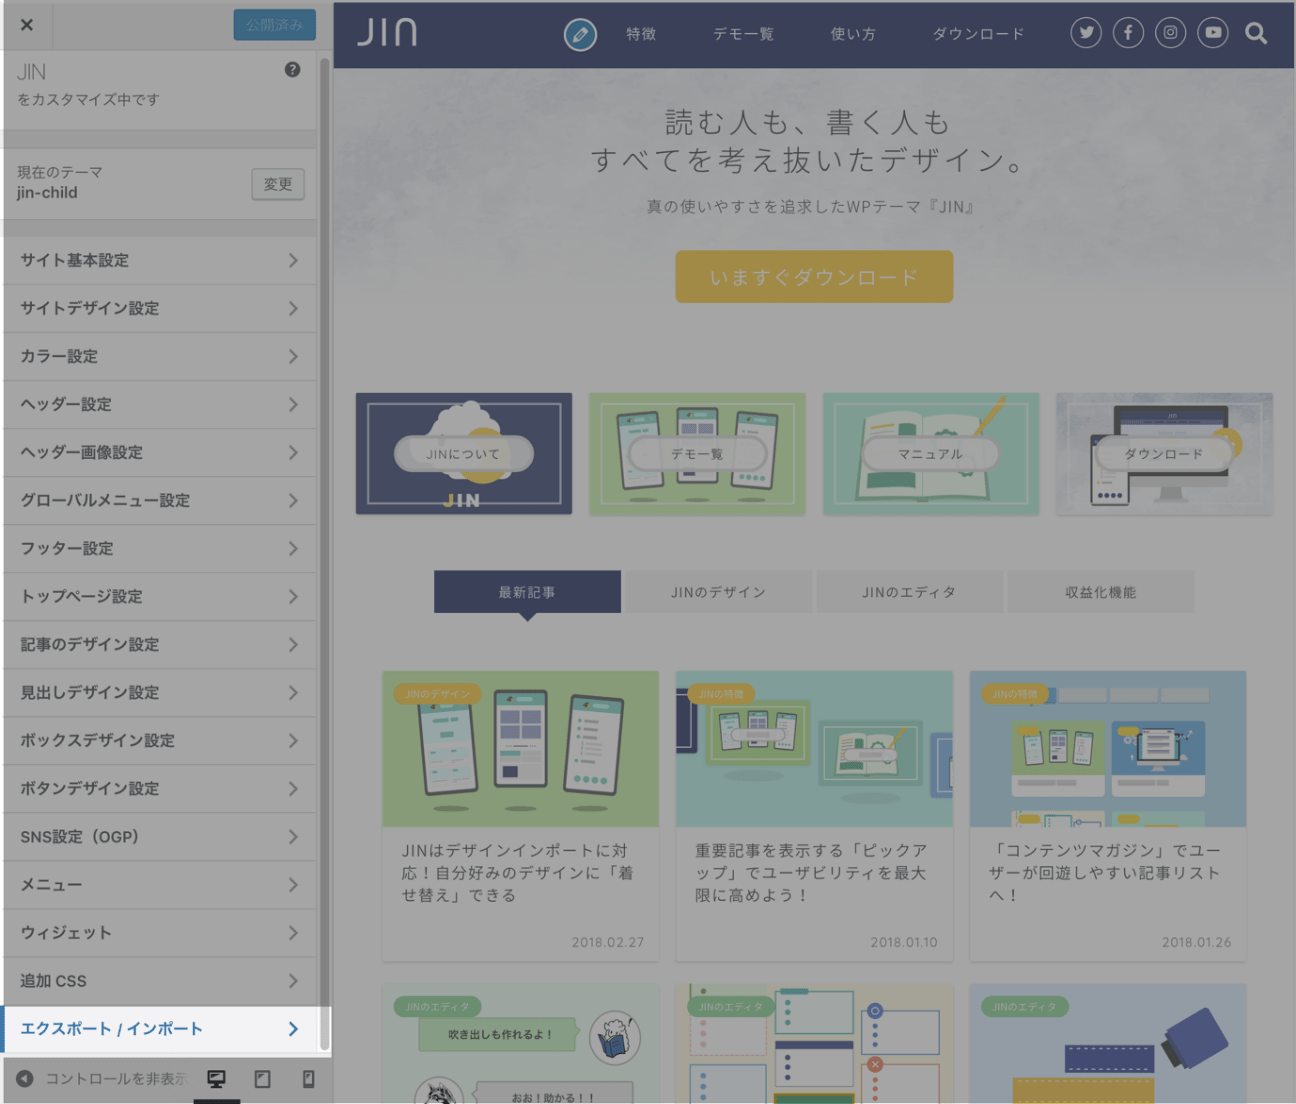Open article about コンテンツマガジン

[x=1108, y=816]
